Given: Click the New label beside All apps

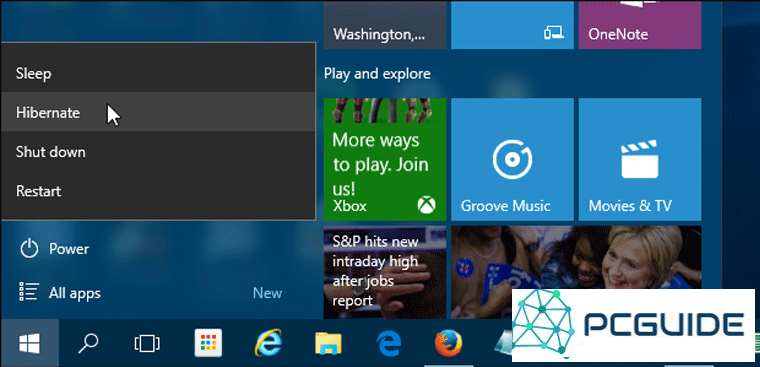Looking at the screenshot, I should click(267, 293).
